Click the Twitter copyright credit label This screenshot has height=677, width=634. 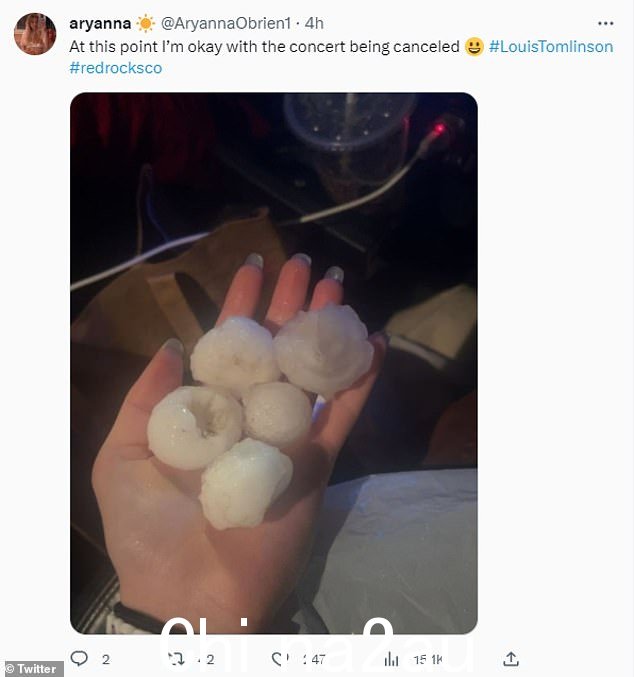(32, 669)
